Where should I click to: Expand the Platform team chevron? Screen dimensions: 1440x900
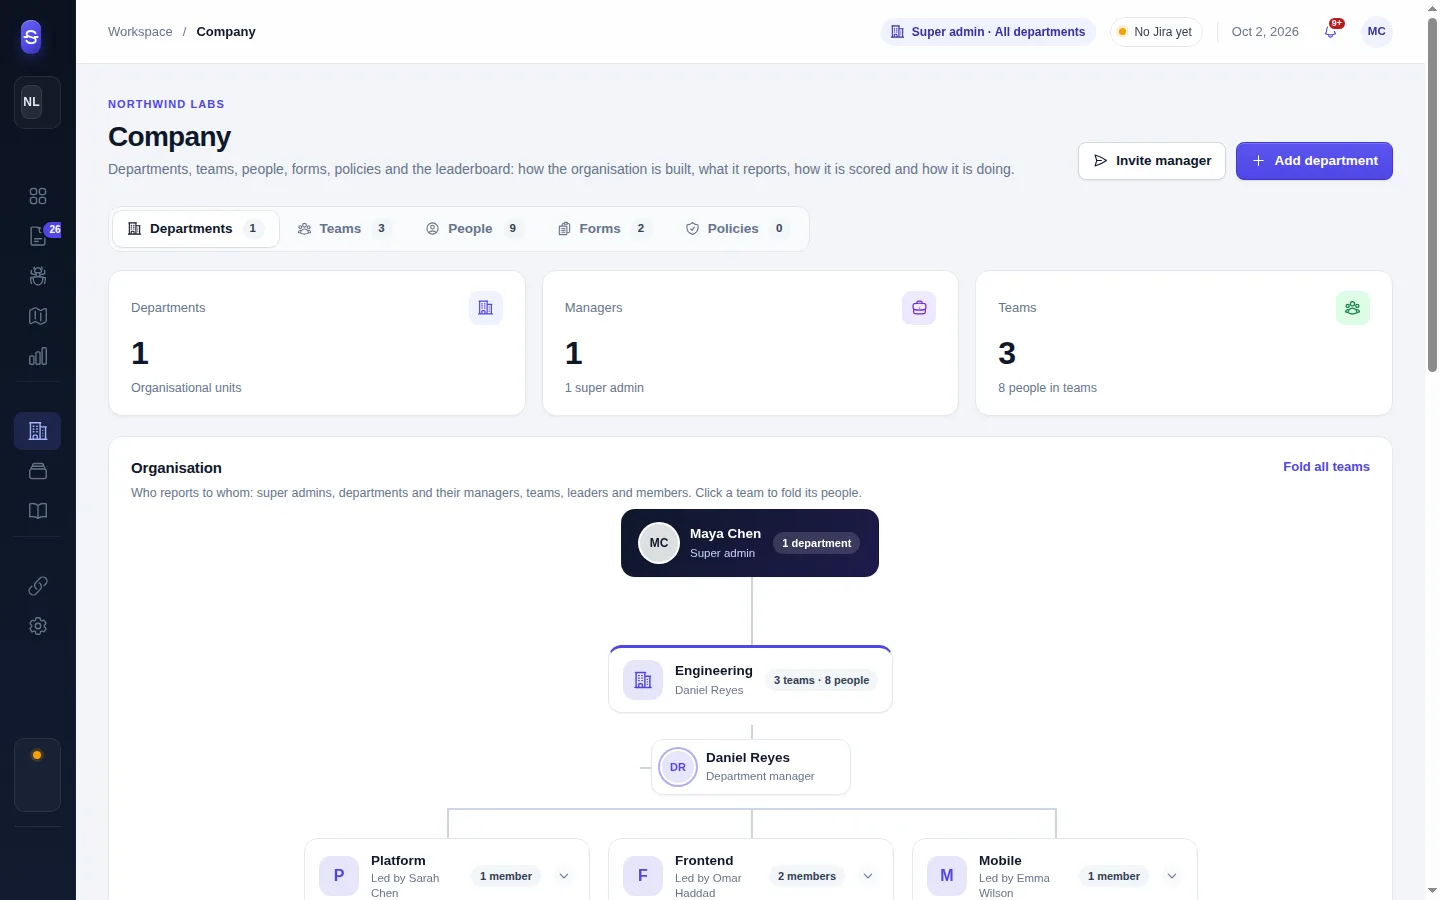tap(564, 876)
